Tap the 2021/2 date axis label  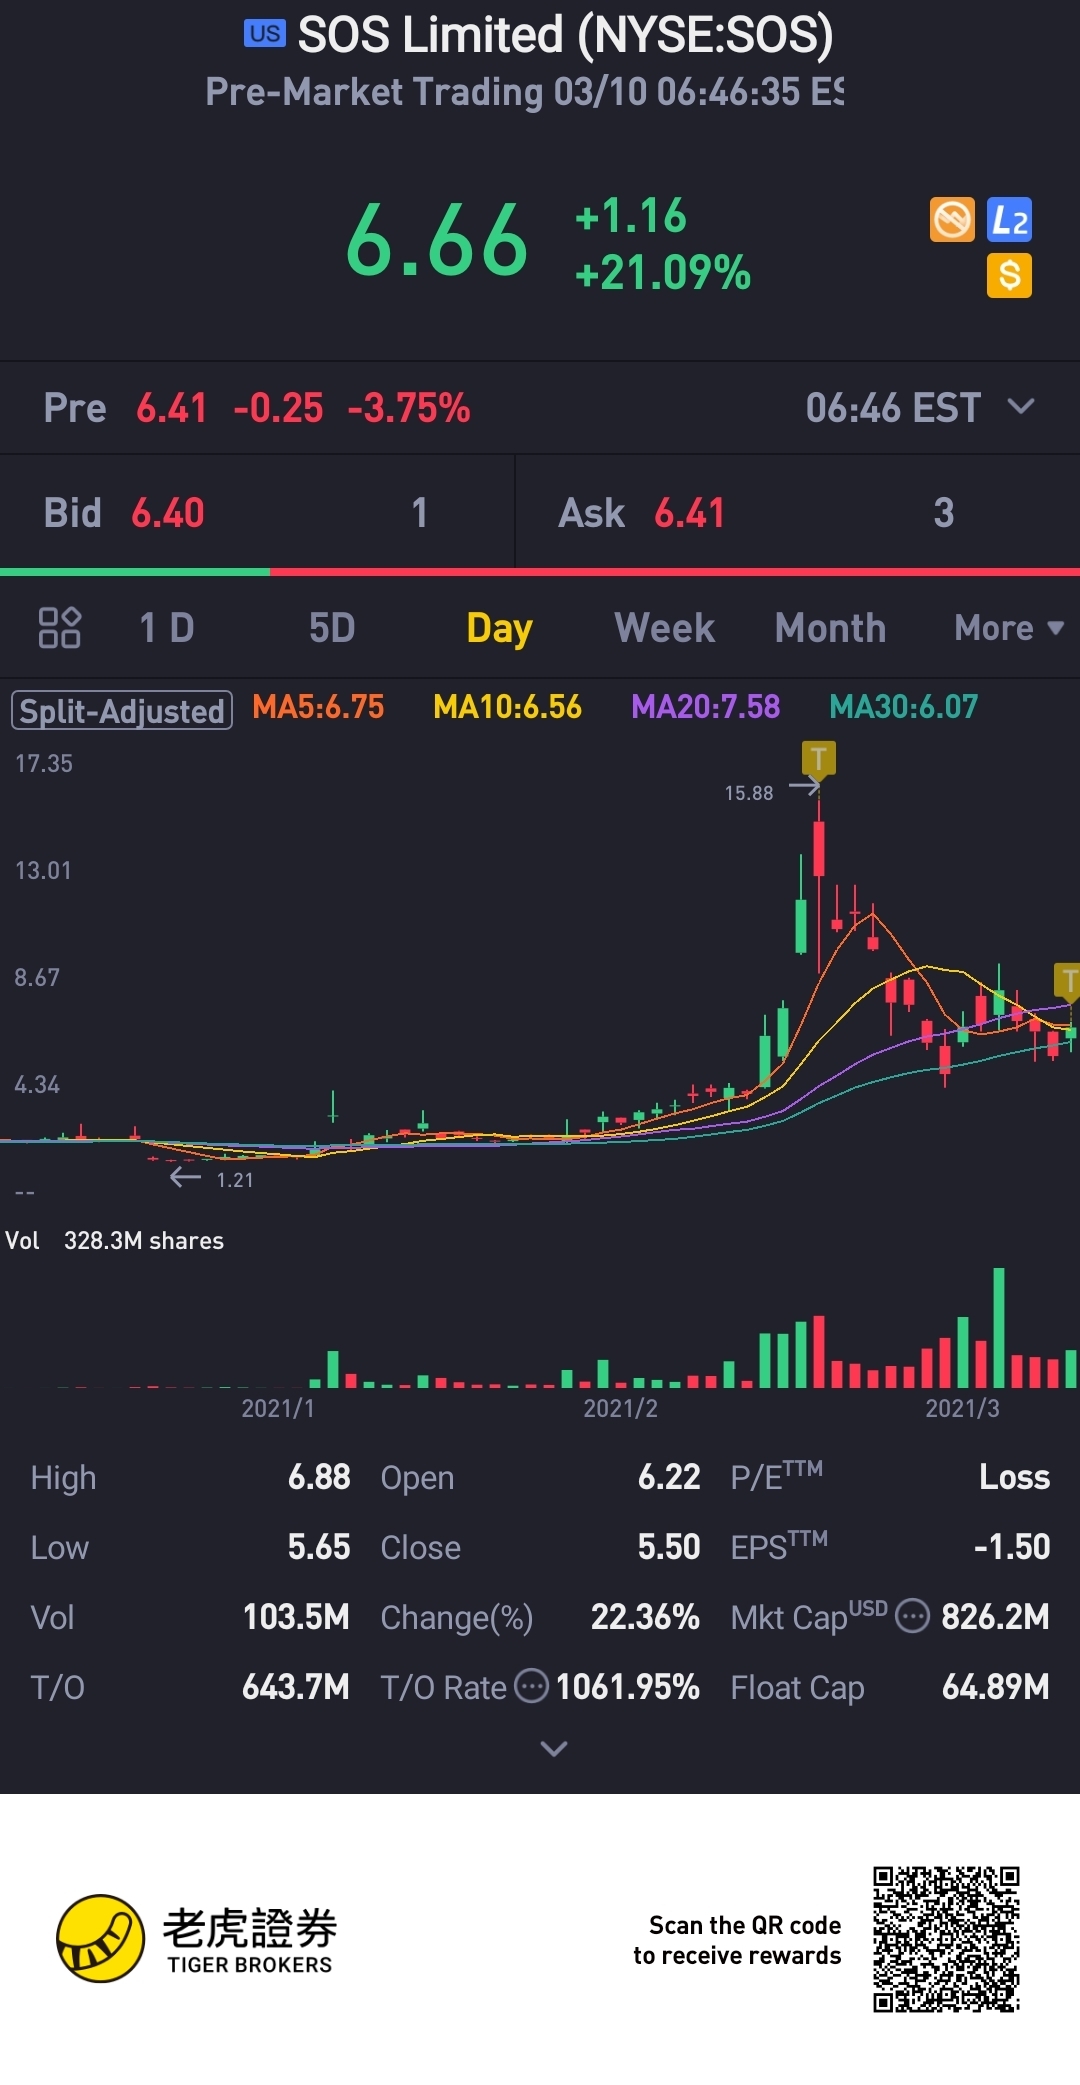tap(620, 1408)
